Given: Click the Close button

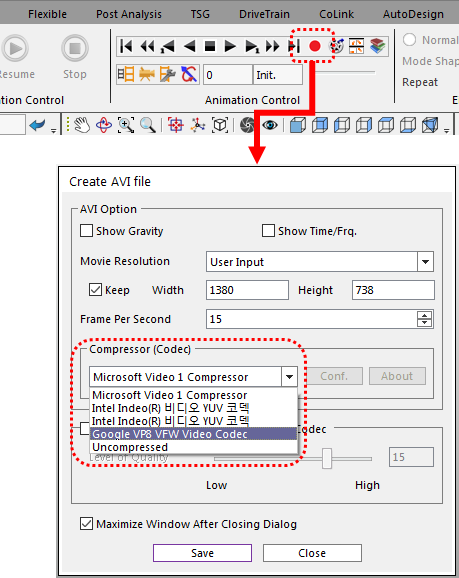Looking at the screenshot, I should click(x=312, y=553).
